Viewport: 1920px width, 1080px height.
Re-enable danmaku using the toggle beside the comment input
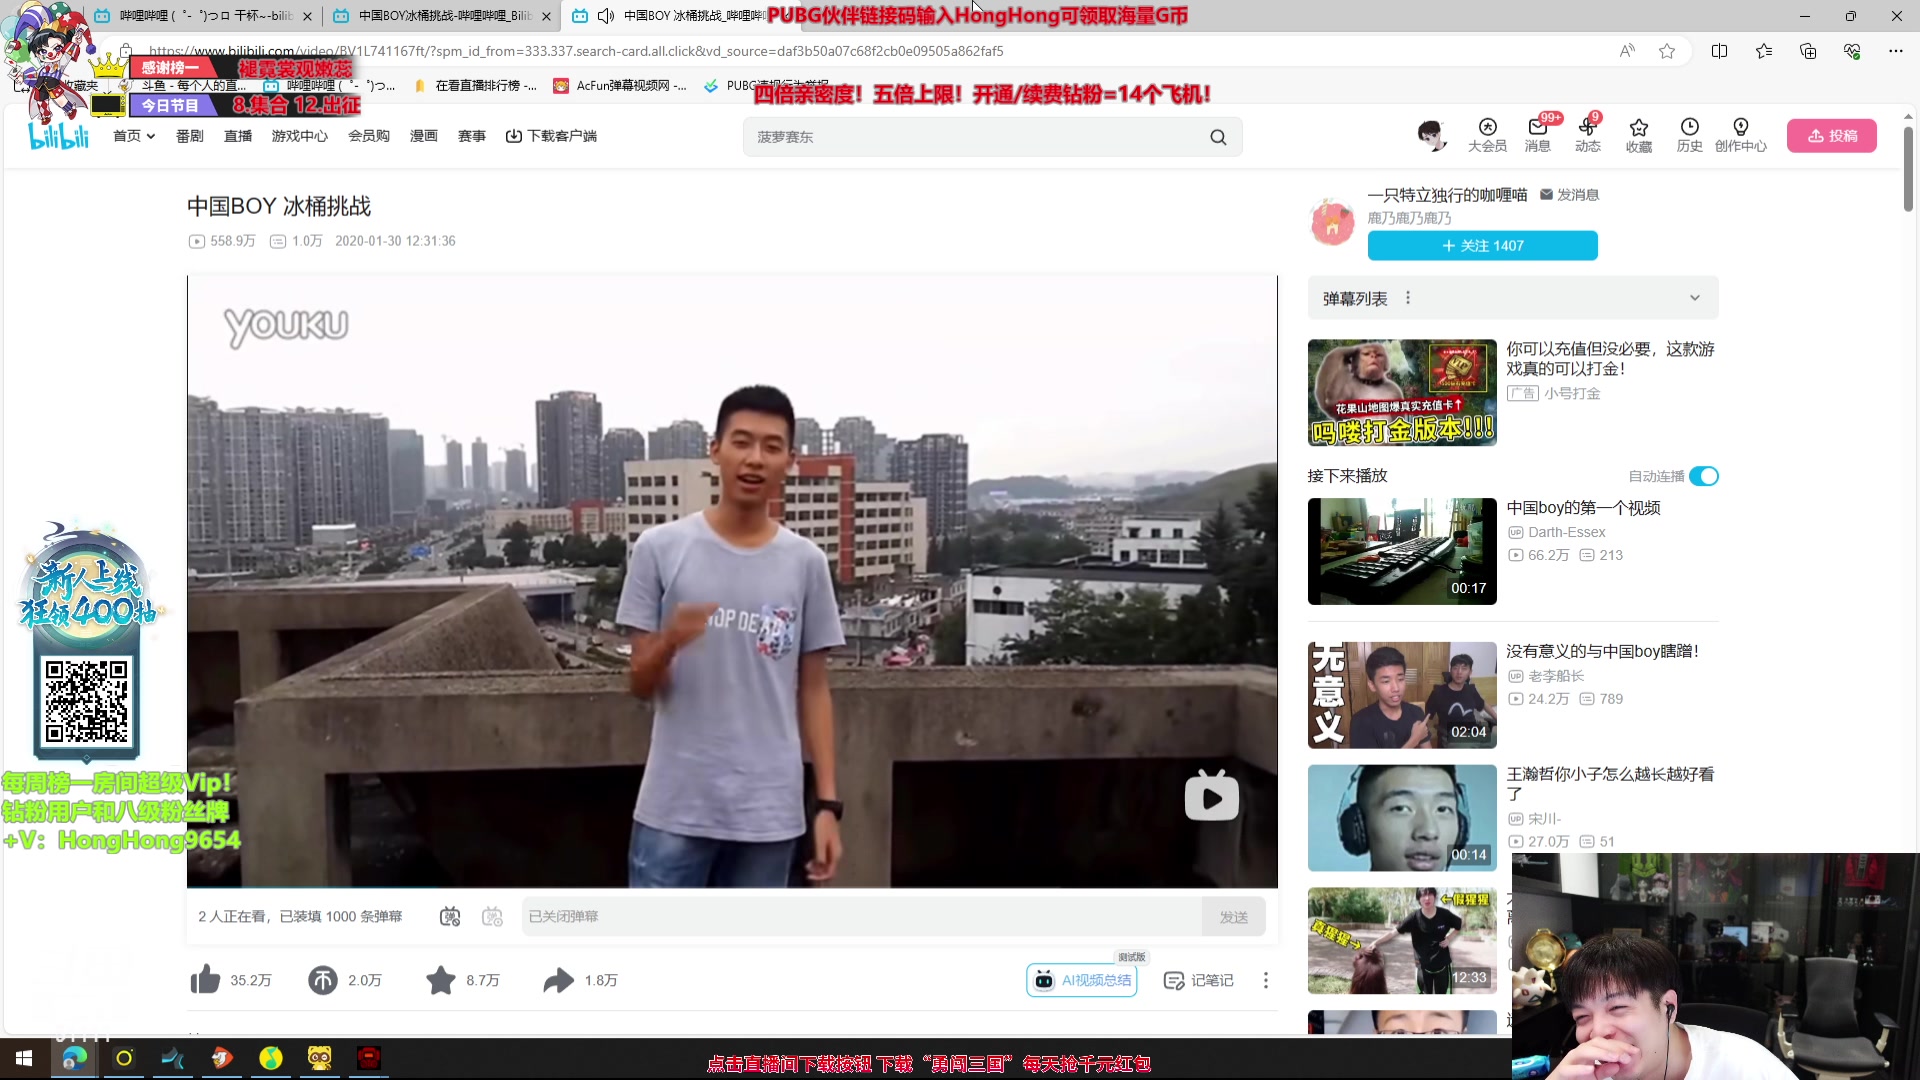click(449, 916)
